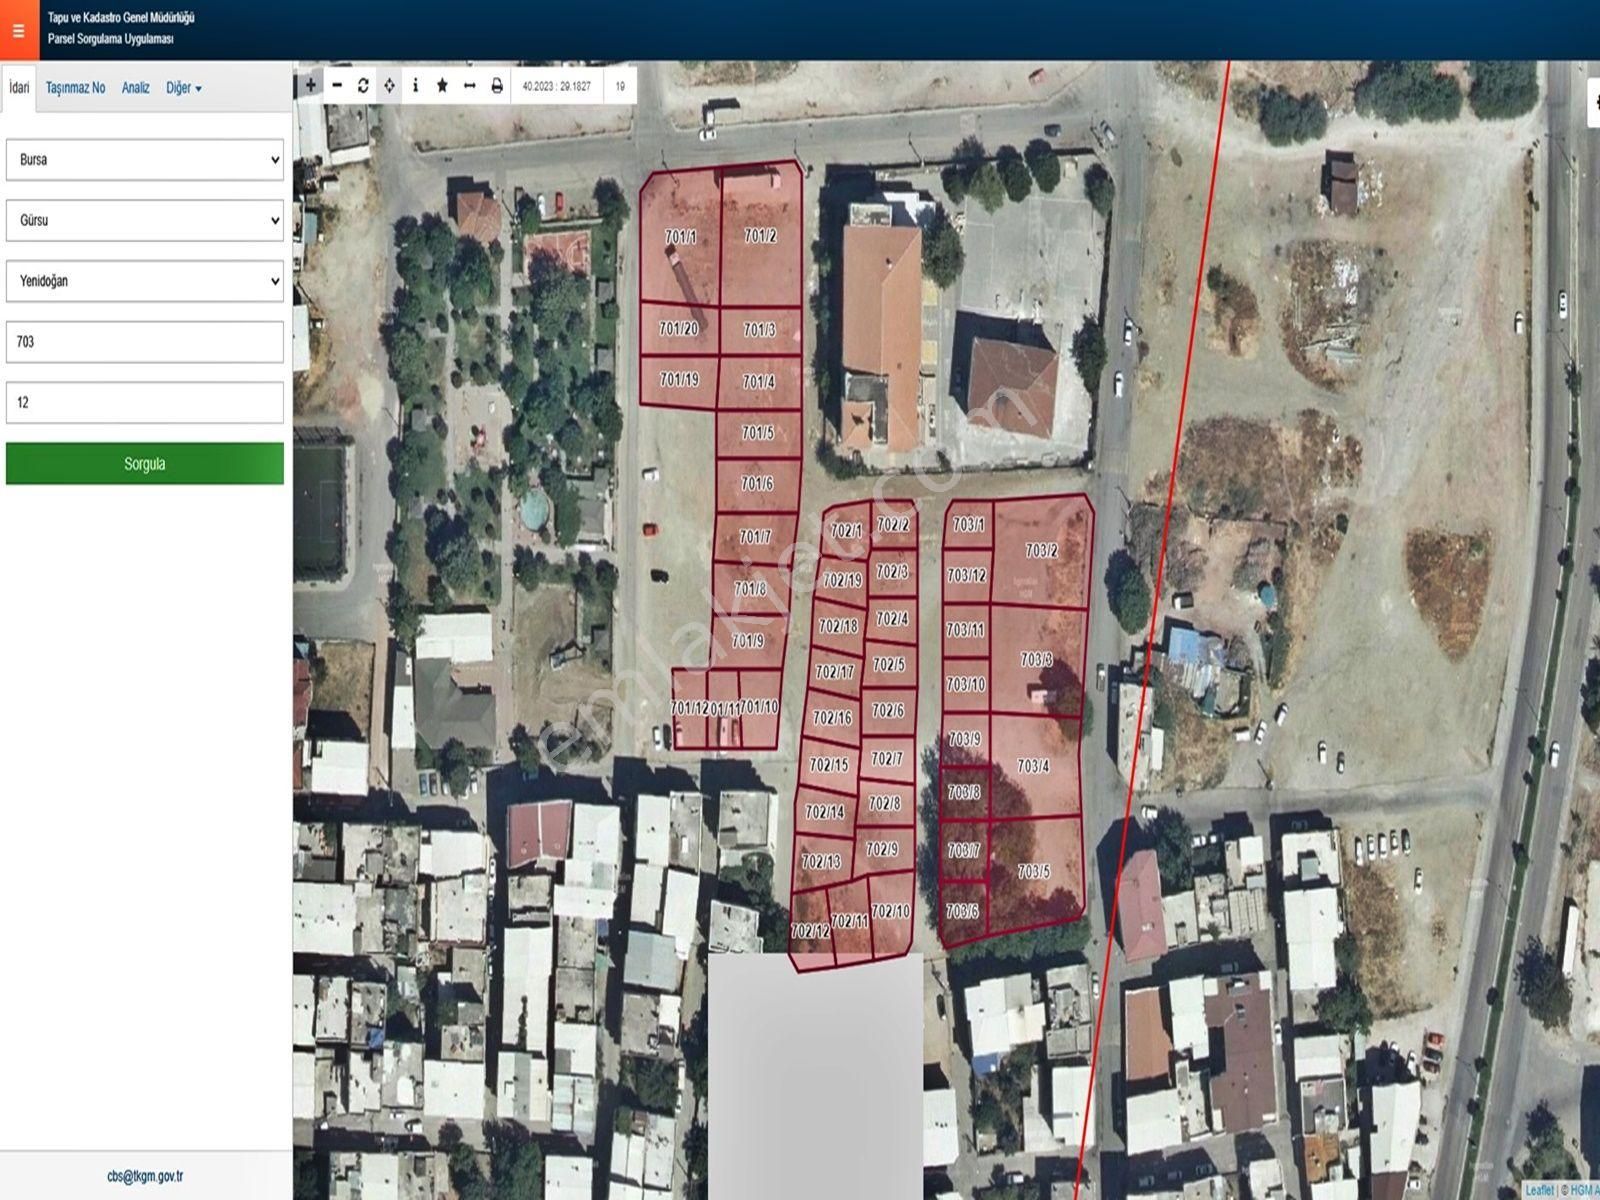Image resolution: width=1600 pixels, height=1200 pixels.
Task: Open the hamburger menu in header
Action: pyautogui.click(x=18, y=30)
